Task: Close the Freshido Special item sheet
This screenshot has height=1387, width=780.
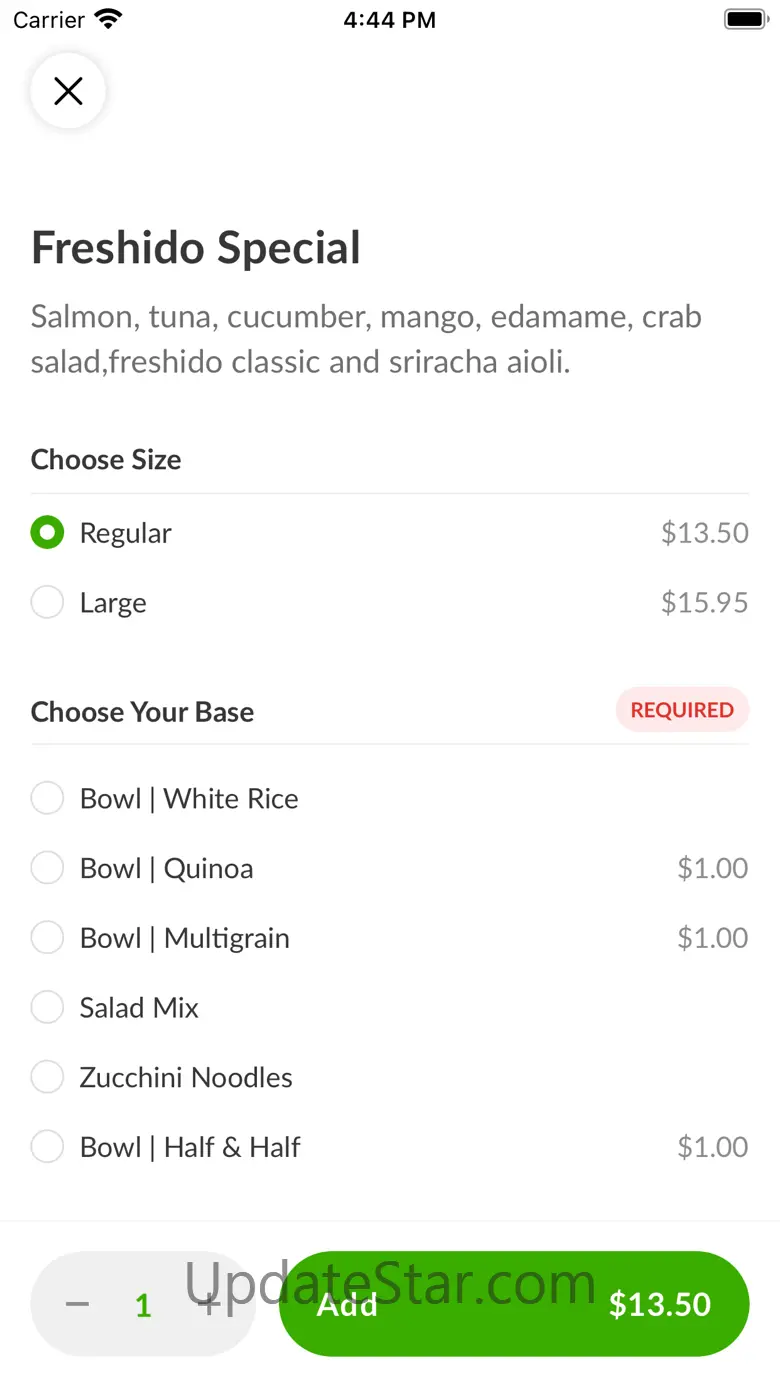Action: (68, 92)
